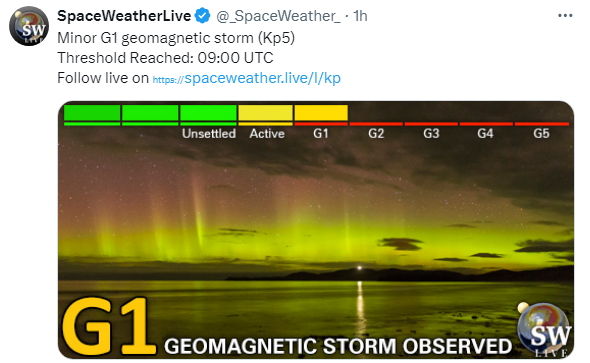Click the @_SpaceWeather_ handle
Screen dimensions: 590x363
tap(278, 16)
